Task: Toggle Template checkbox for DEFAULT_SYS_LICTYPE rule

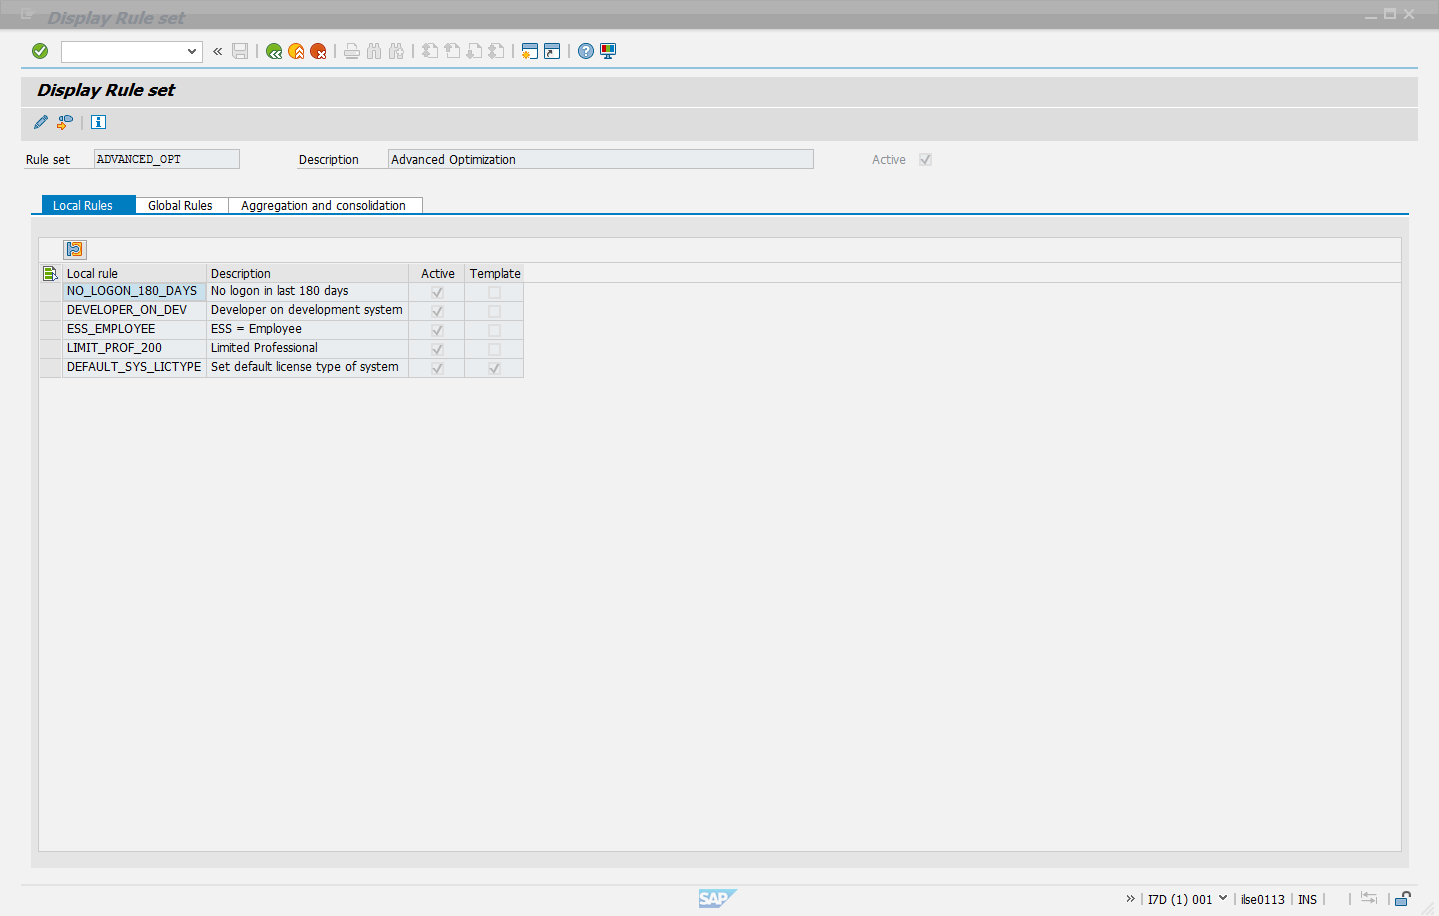Action: click(494, 368)
